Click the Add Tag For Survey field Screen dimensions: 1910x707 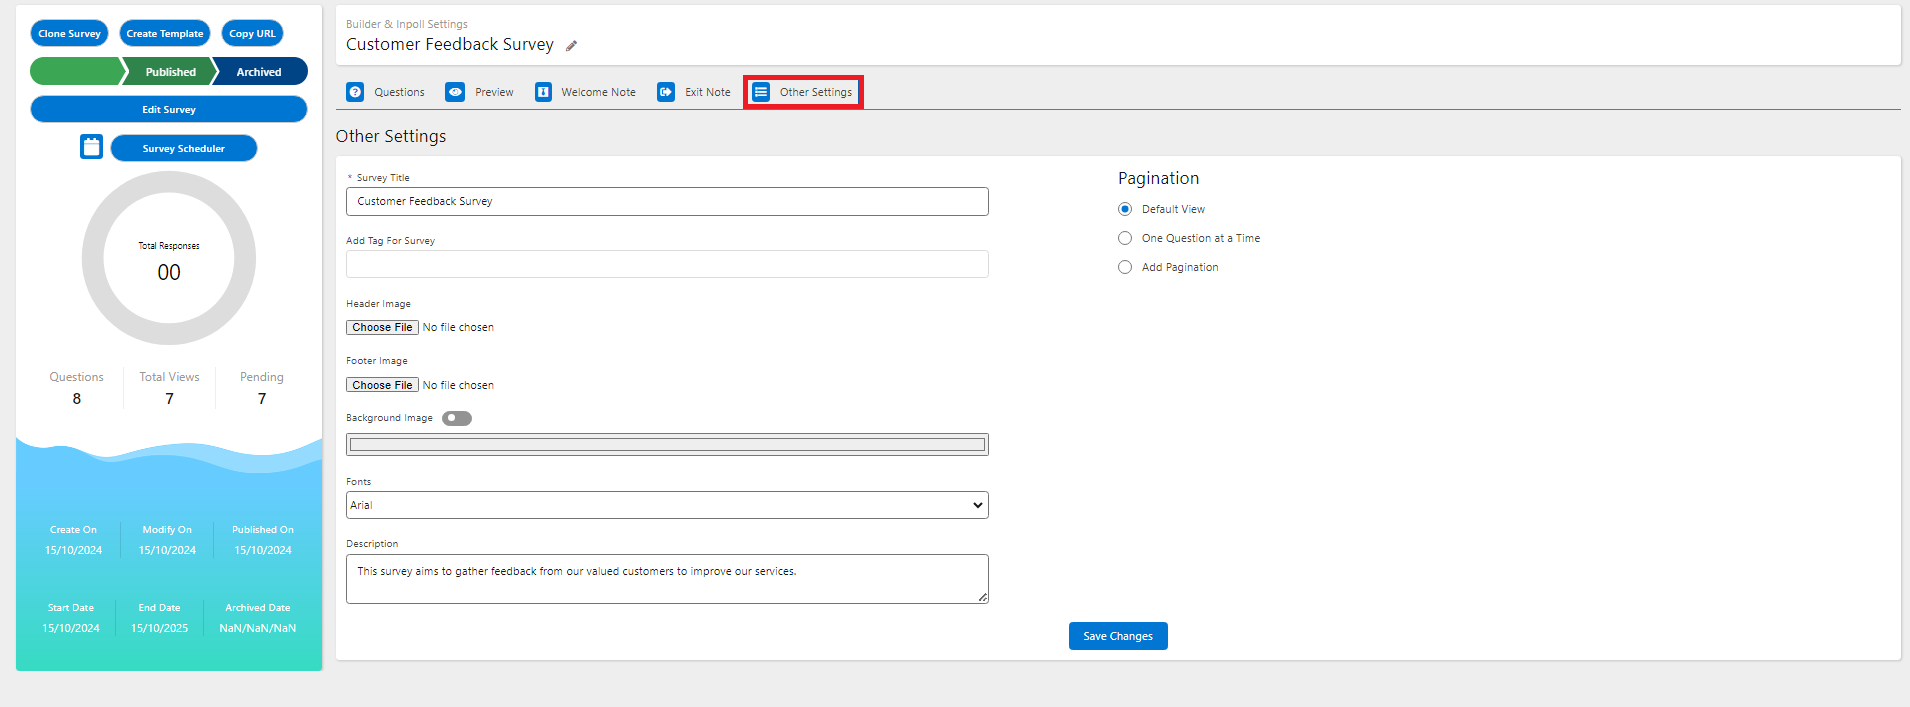[x=667, y=264]
